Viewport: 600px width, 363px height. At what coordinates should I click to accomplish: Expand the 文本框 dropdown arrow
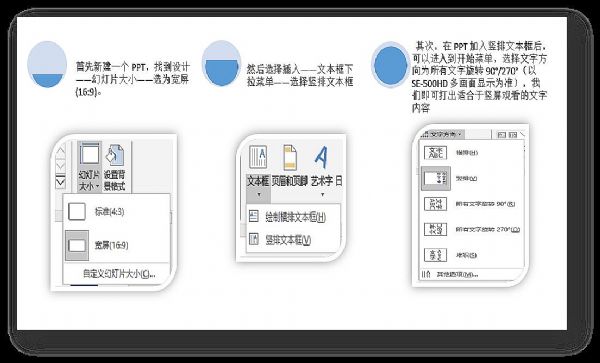point(259,195)
